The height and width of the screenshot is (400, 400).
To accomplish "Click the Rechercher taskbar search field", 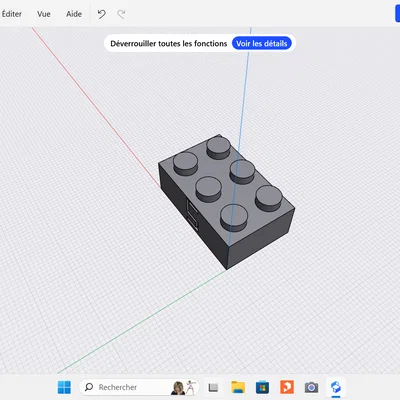I will click(139, 387).
